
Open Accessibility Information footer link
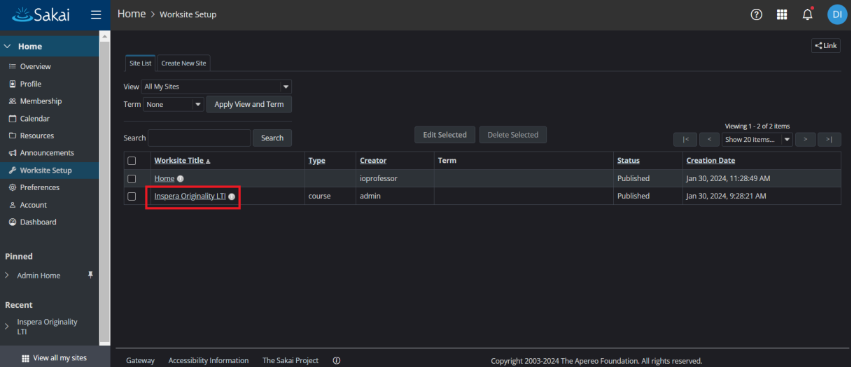(x=208, y=360)
